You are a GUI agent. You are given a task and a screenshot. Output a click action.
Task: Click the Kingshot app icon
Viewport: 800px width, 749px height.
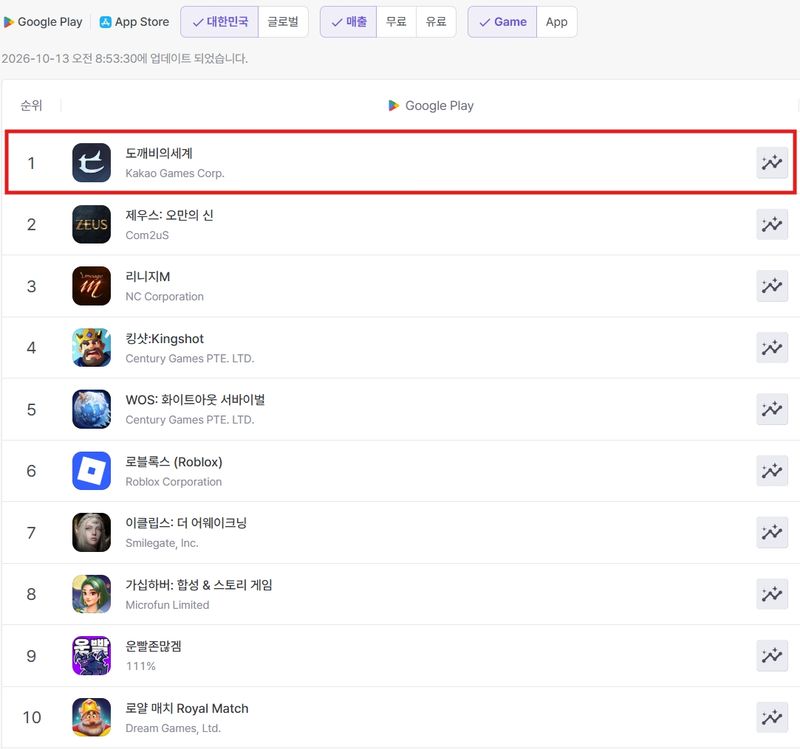pos(91,348)
